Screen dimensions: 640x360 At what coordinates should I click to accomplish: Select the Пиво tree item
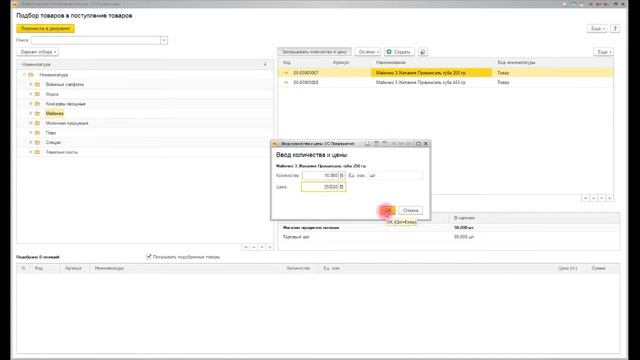(51, 133)
